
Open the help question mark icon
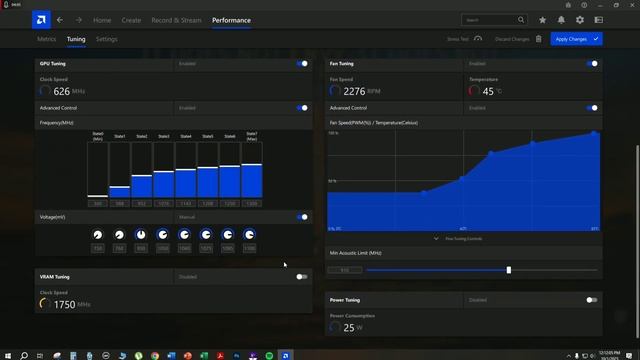(x=584, y=5)
